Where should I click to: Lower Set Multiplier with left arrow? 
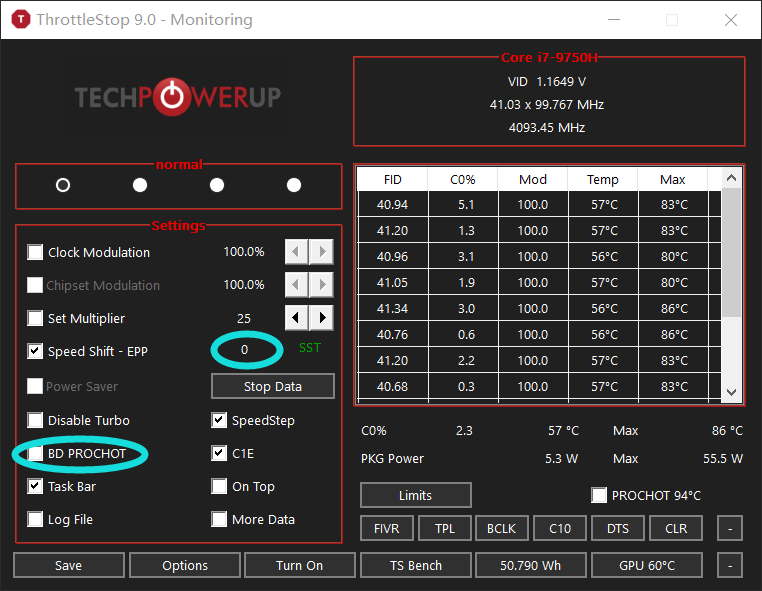point(296,318)
